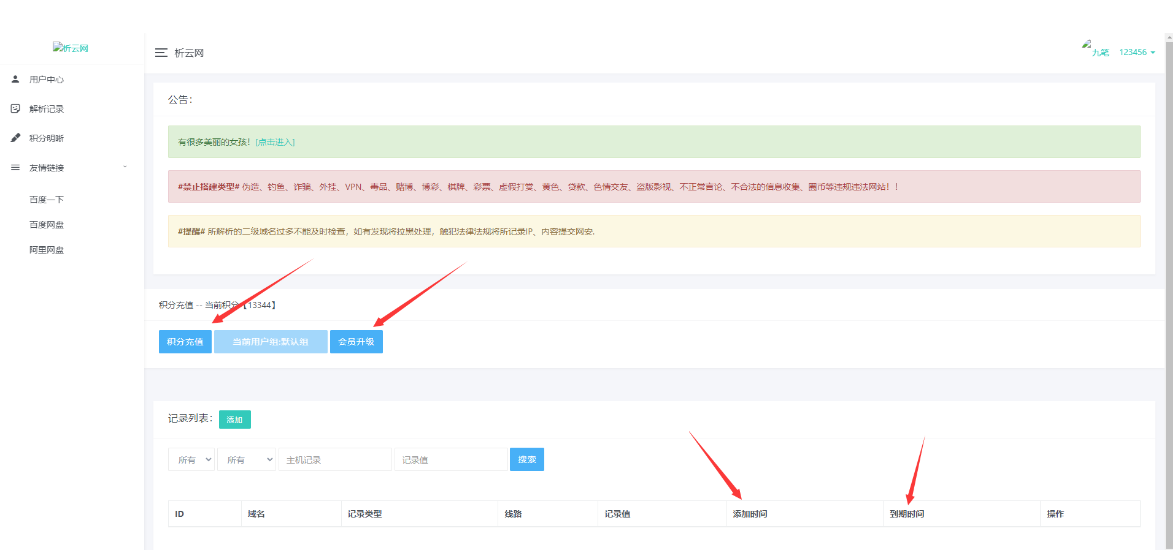Viewport: 1173px width, 550px height.
Task: Open the 百度一下 sidebar link
Action: pyautogui.click(x=46, y=200)
